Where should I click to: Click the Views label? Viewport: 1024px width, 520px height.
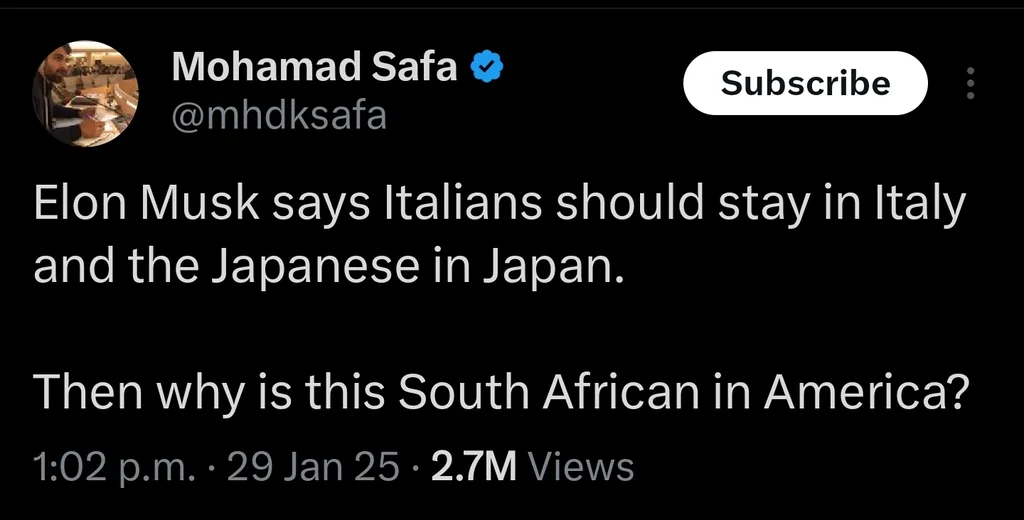580,467
